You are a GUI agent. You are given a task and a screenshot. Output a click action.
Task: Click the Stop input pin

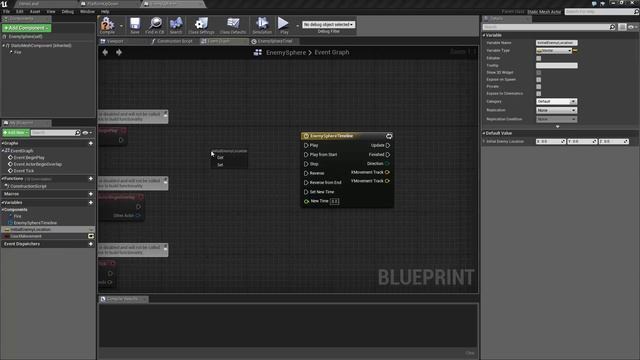[306, 164]
